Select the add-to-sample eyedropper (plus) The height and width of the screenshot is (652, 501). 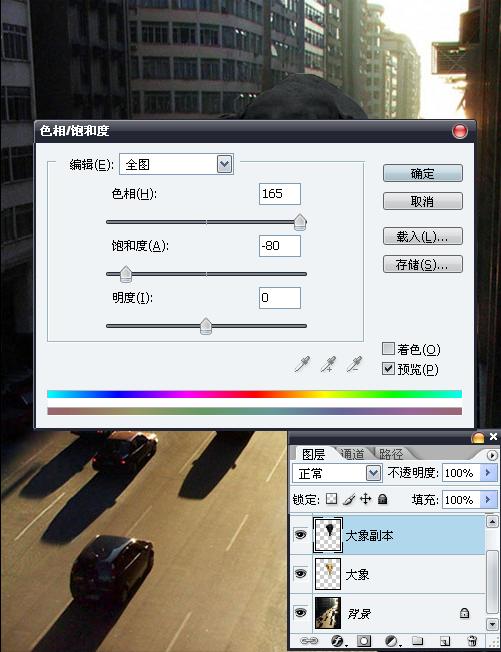tap(328, 363)
